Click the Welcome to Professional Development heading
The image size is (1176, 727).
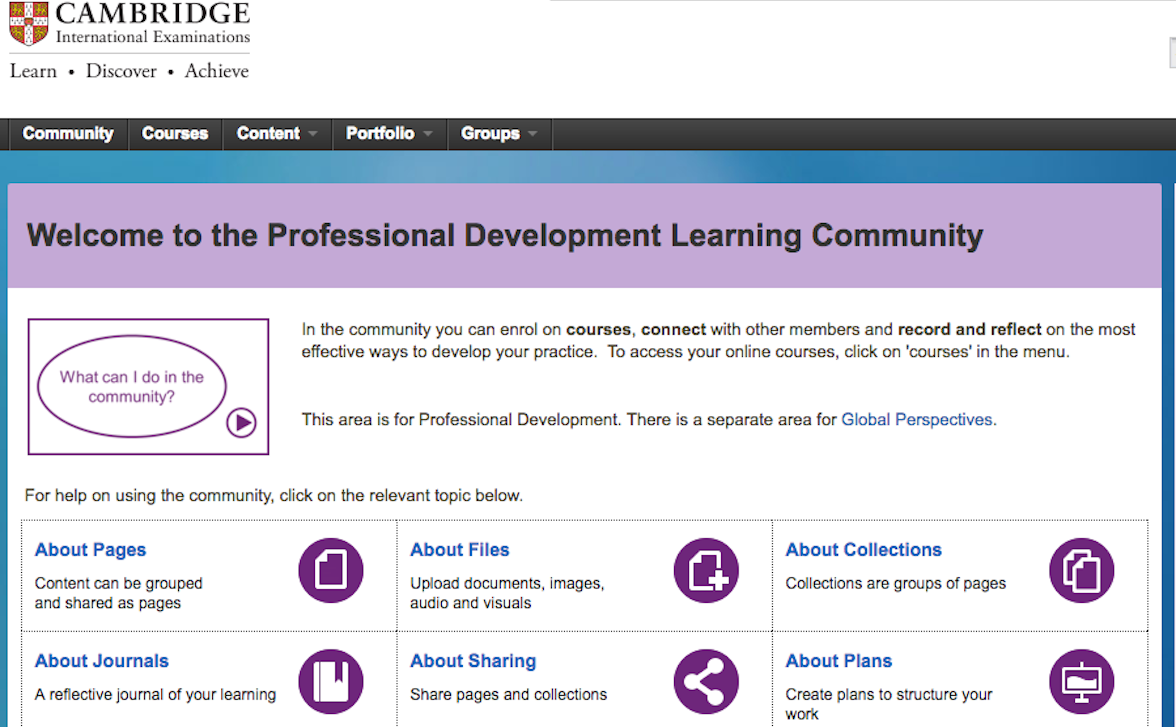(x=505, y=236)
